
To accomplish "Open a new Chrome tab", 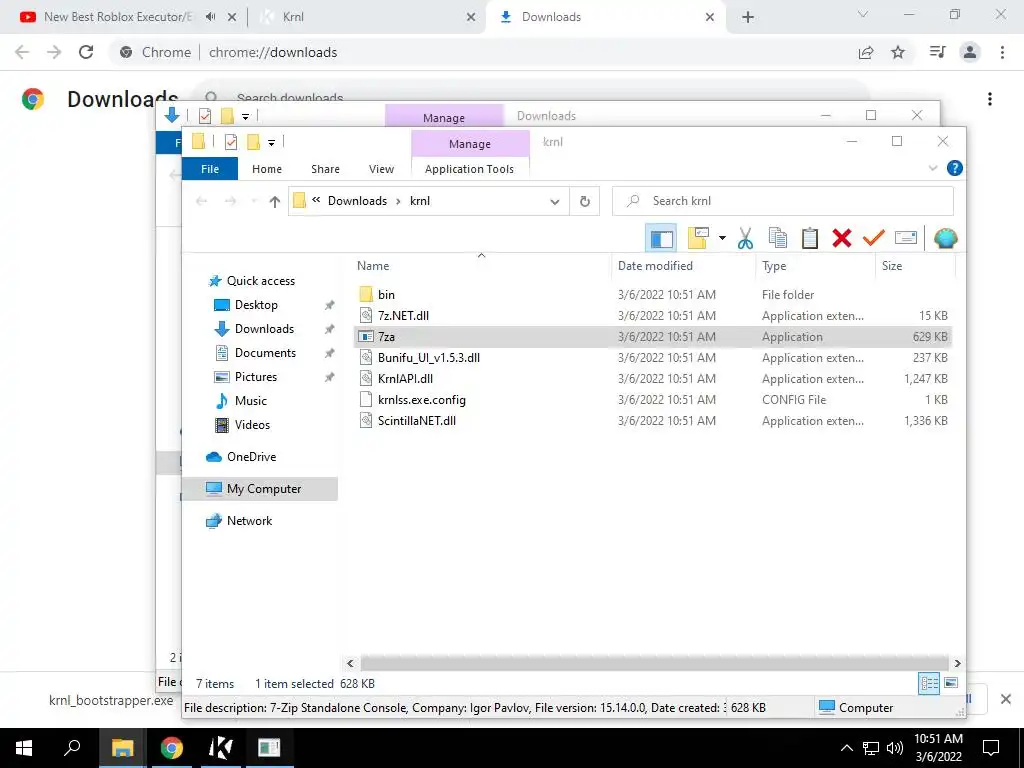I will click(748, 17).
